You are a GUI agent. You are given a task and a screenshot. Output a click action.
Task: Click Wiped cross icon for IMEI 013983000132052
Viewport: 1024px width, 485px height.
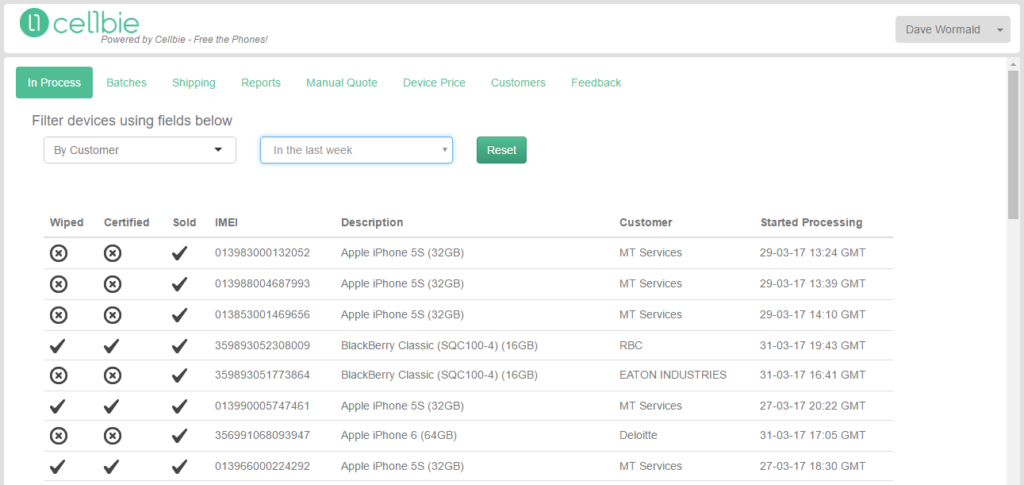point(59,253)
